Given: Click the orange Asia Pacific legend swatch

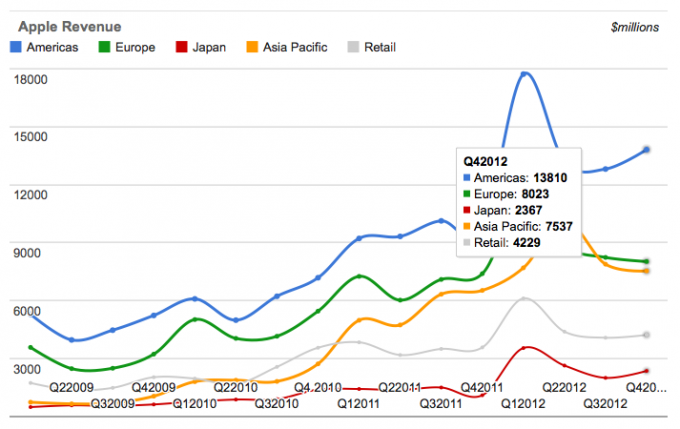Looking at the screenshot, I should 252,47.
